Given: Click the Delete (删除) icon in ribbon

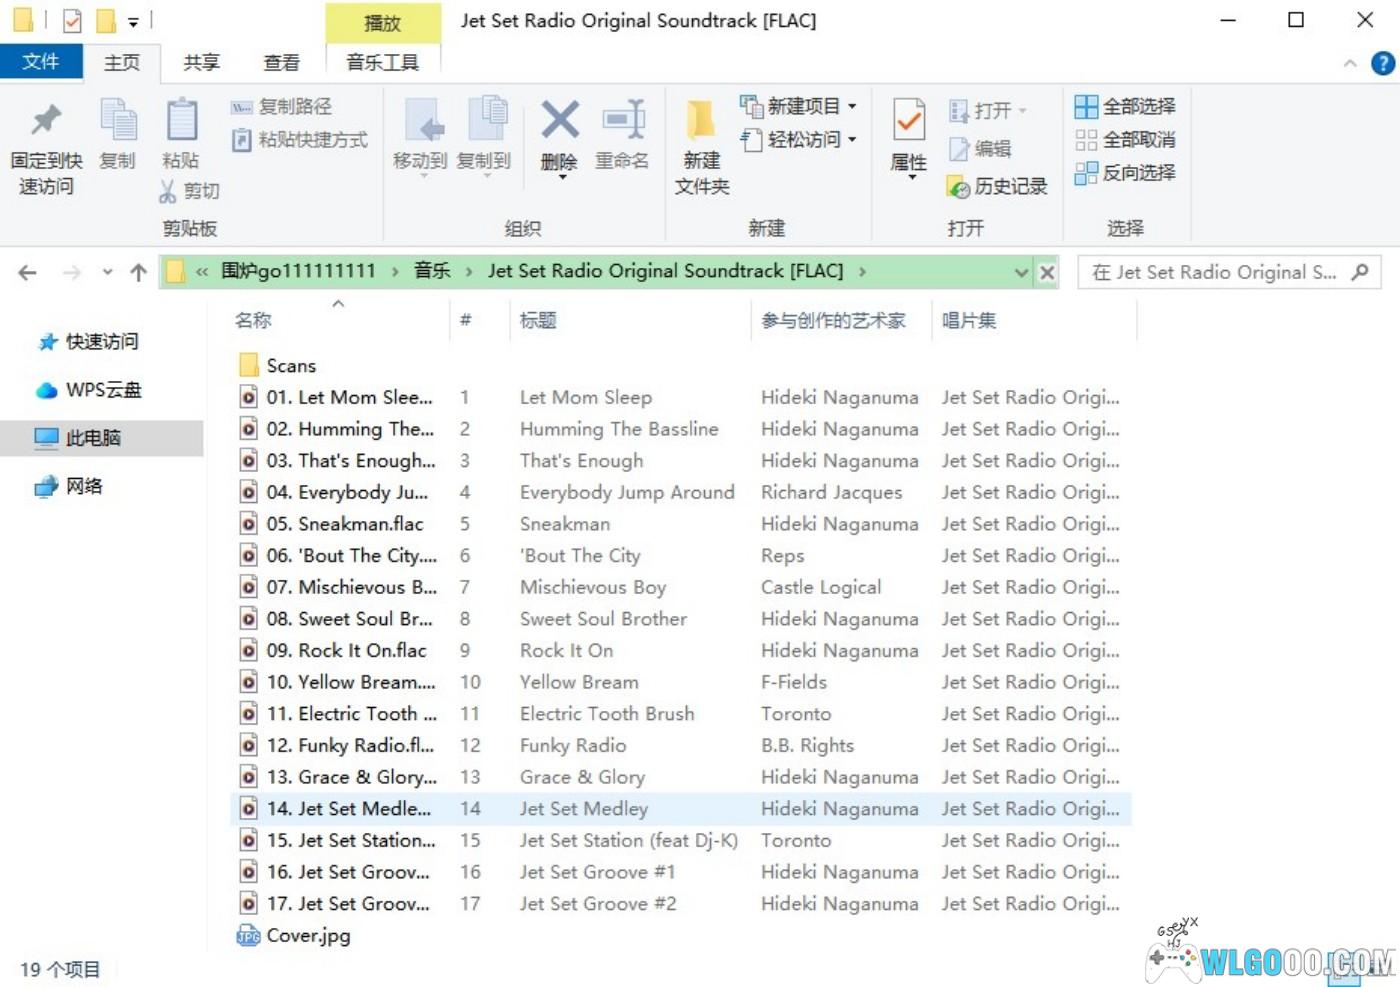Looking at the screenshot, I should coord(560,122).
